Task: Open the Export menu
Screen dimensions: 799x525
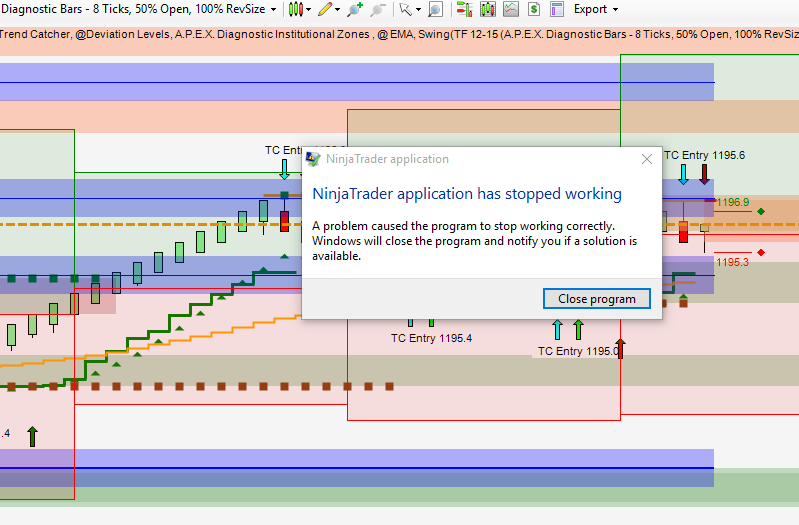Action: pyautogui.click(x=595, y=9)
